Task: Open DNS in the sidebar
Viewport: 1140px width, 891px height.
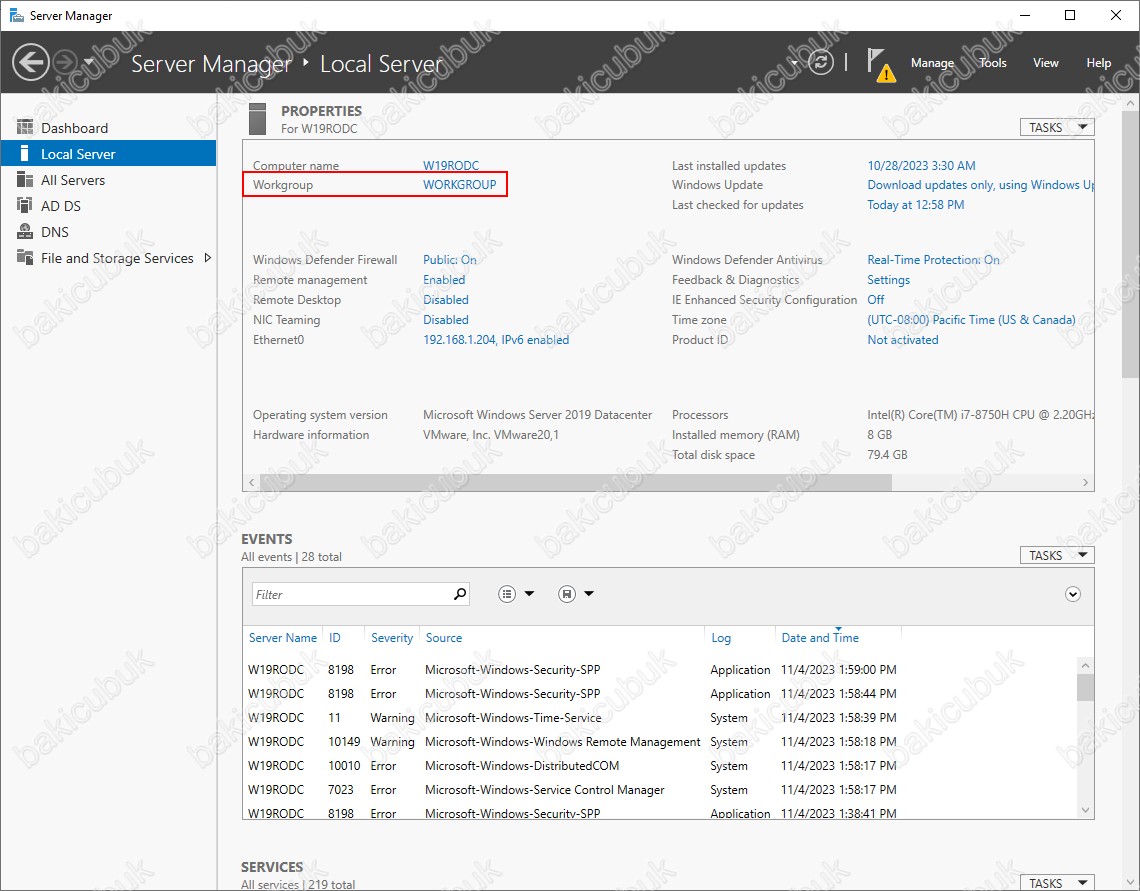Action: pos(108,233)
